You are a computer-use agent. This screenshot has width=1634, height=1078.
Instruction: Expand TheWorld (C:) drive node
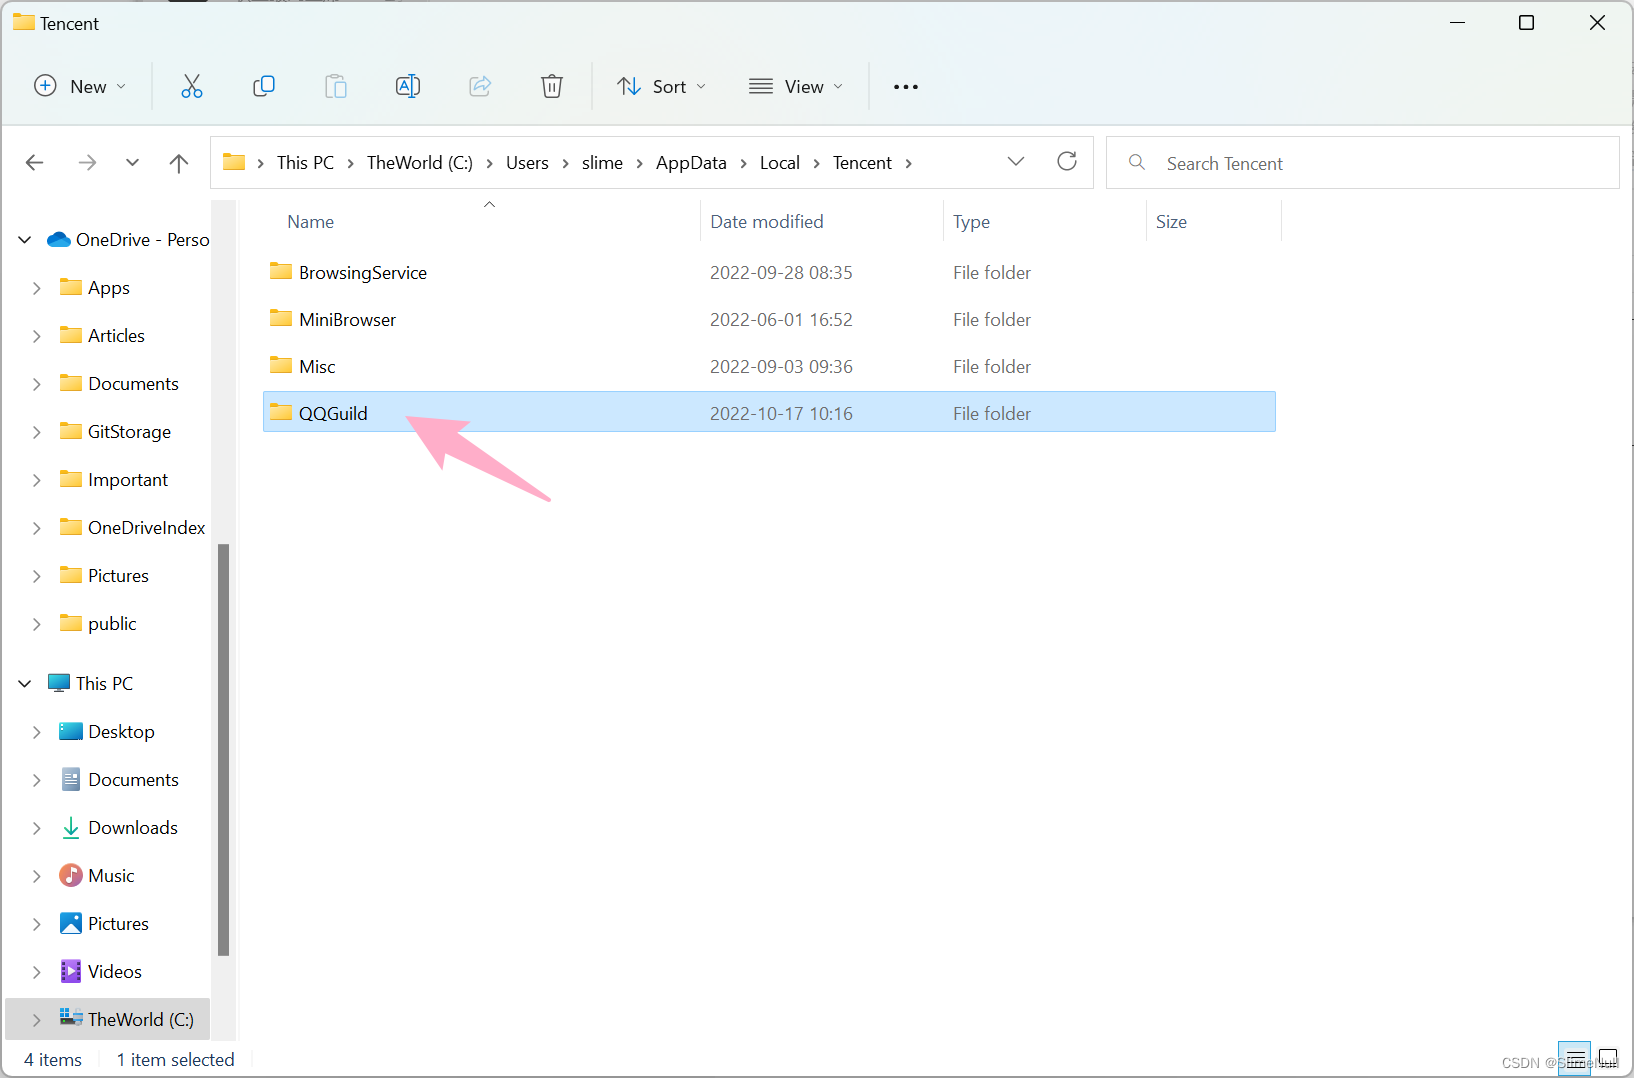point(37,1020)
